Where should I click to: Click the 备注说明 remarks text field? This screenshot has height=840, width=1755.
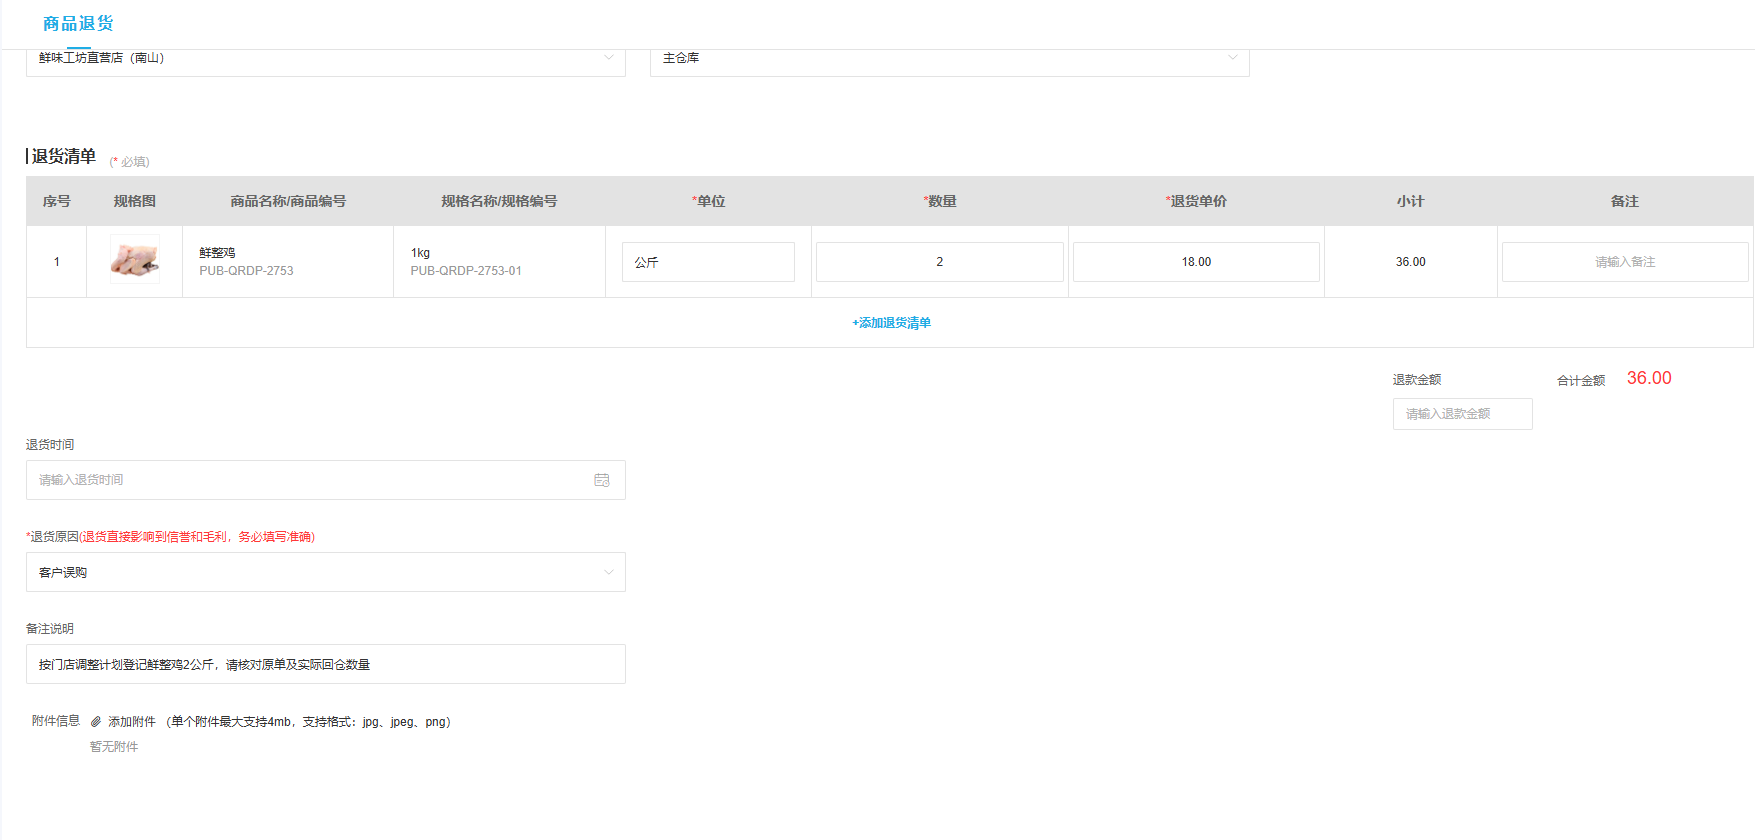click(326, 664)
